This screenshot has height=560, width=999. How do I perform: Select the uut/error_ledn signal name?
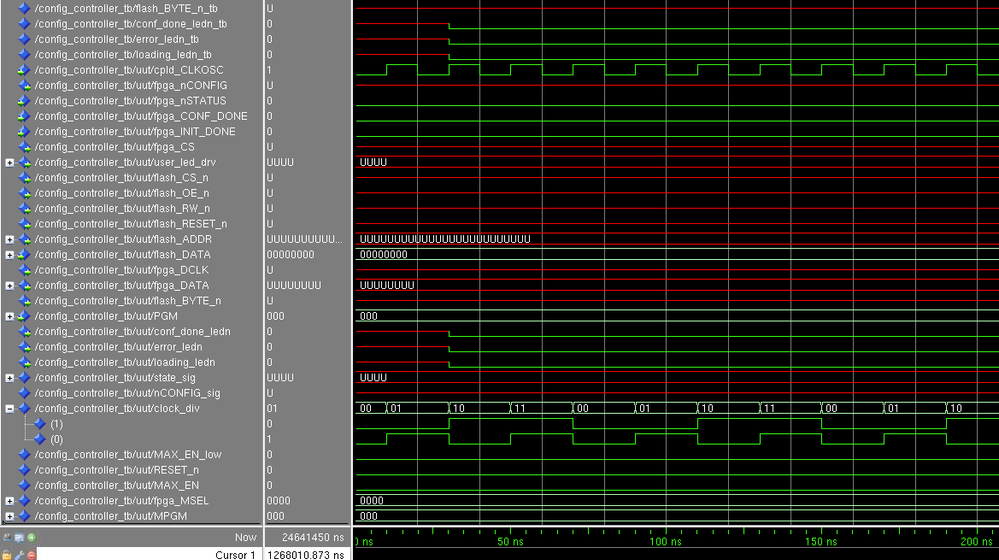click(119, 347)
